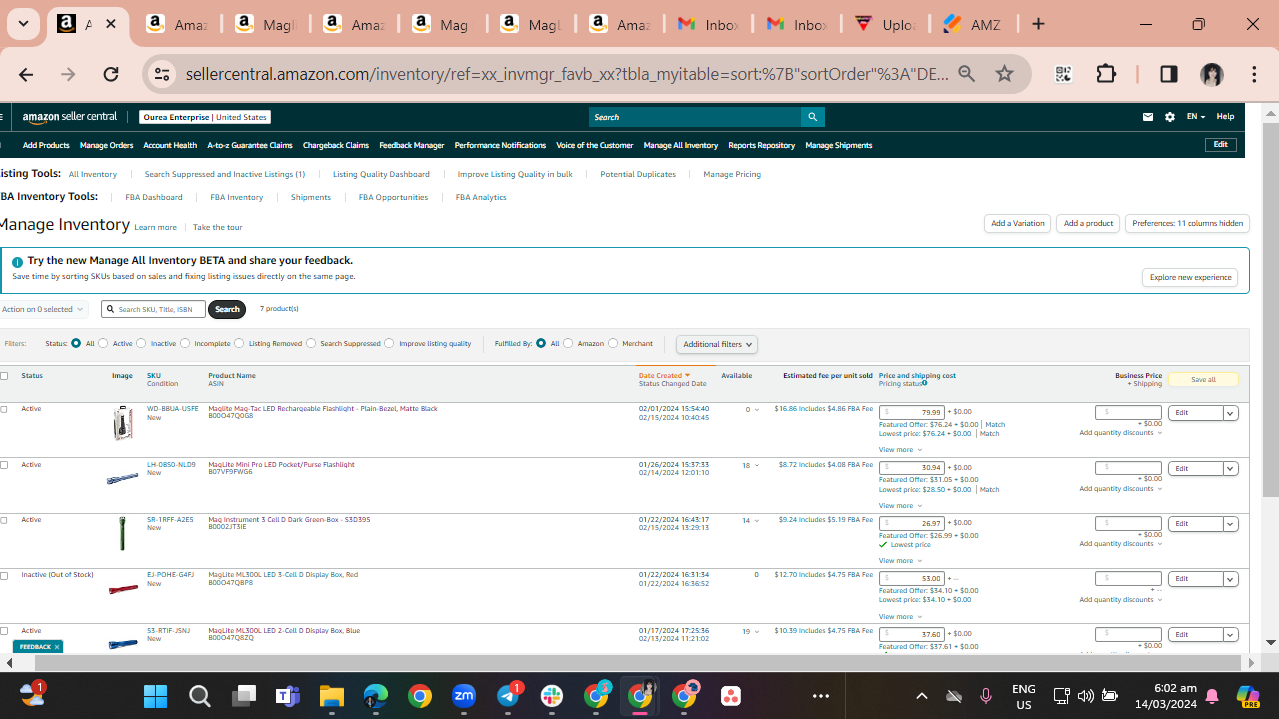
Task: Open the Windows Start menu
Action: coord(155,695)
